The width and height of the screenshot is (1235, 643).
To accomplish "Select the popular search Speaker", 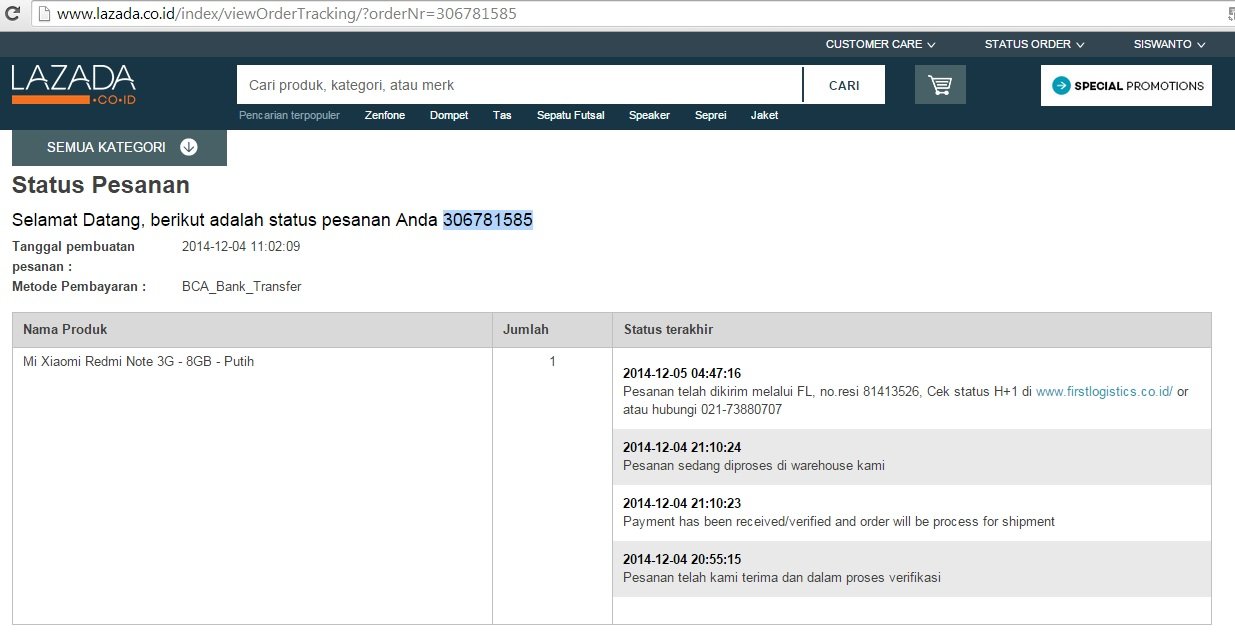I will click(649, 115).
